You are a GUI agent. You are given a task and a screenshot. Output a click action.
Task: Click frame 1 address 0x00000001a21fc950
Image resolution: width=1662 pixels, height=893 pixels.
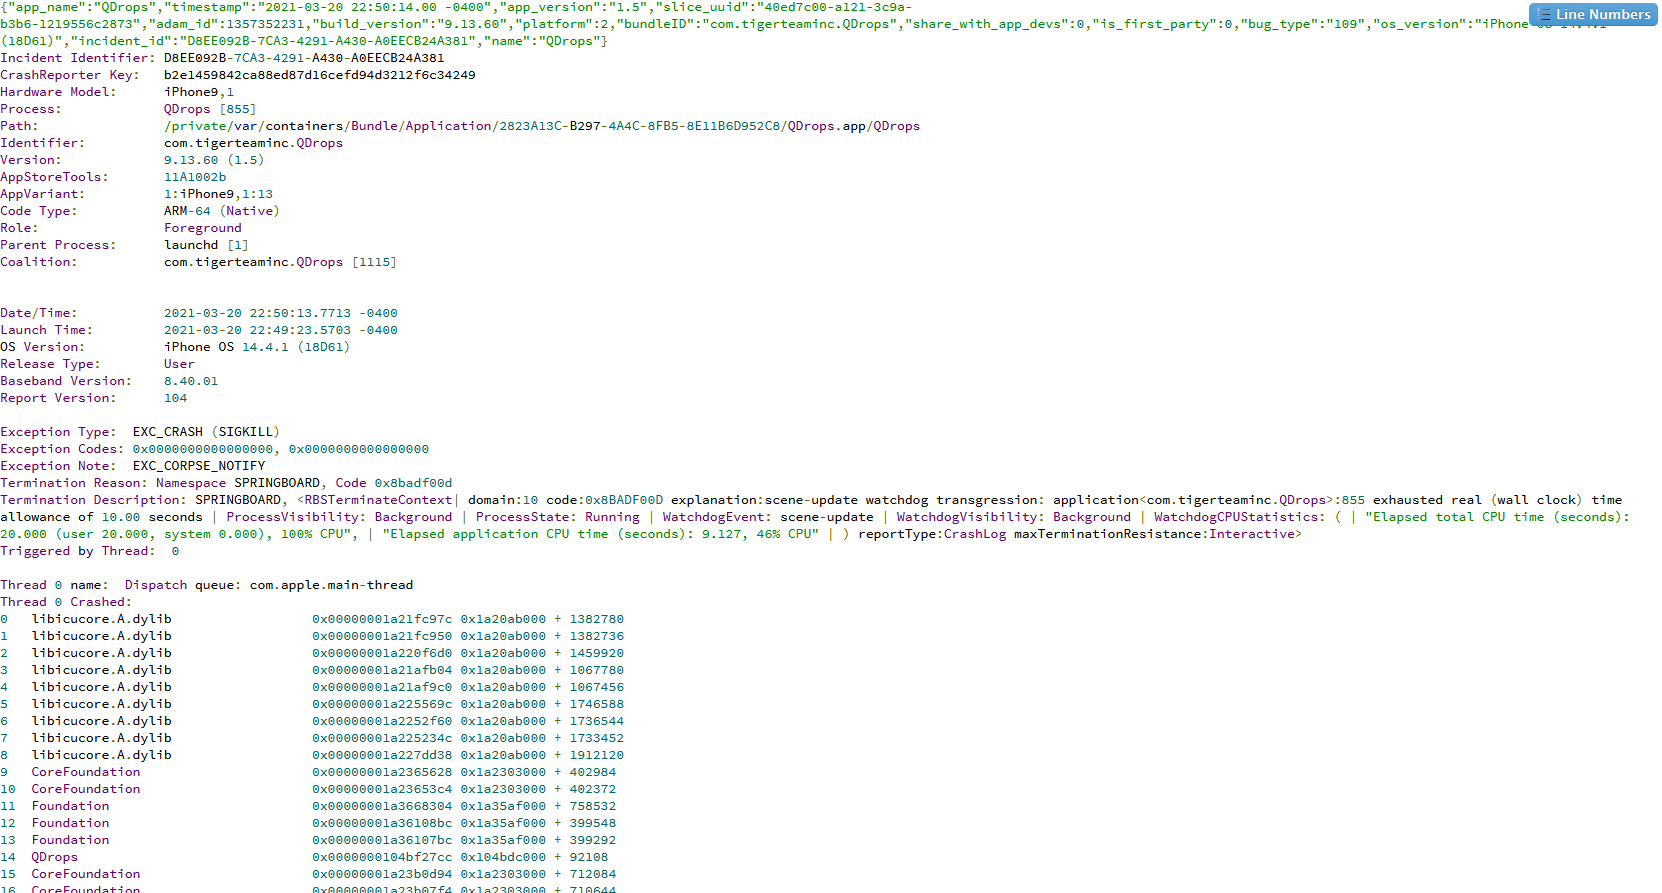coord(382,636)
